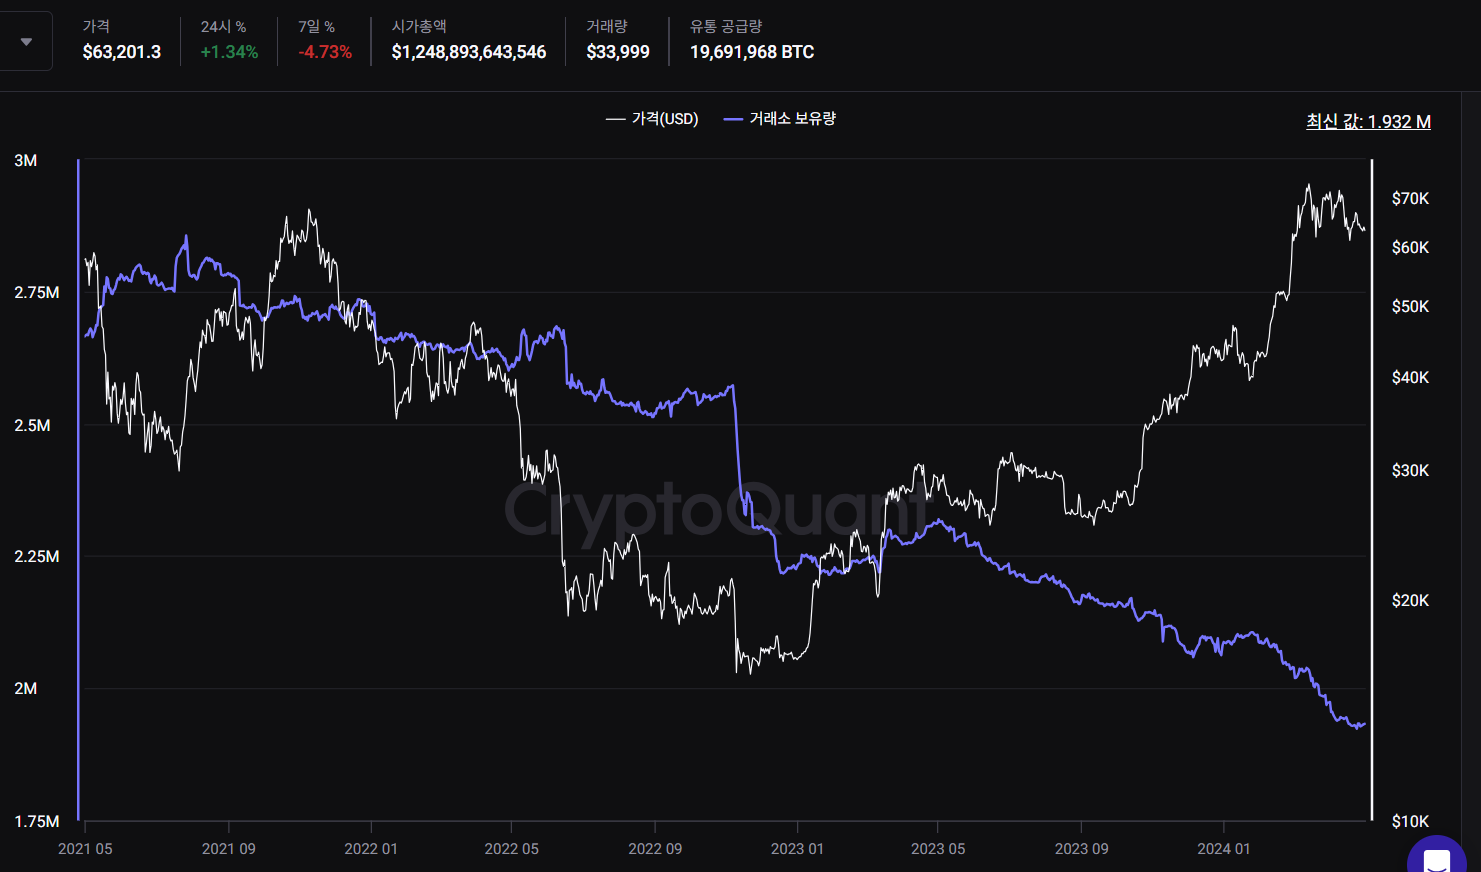Click the 2.5M left axis label

32,426
